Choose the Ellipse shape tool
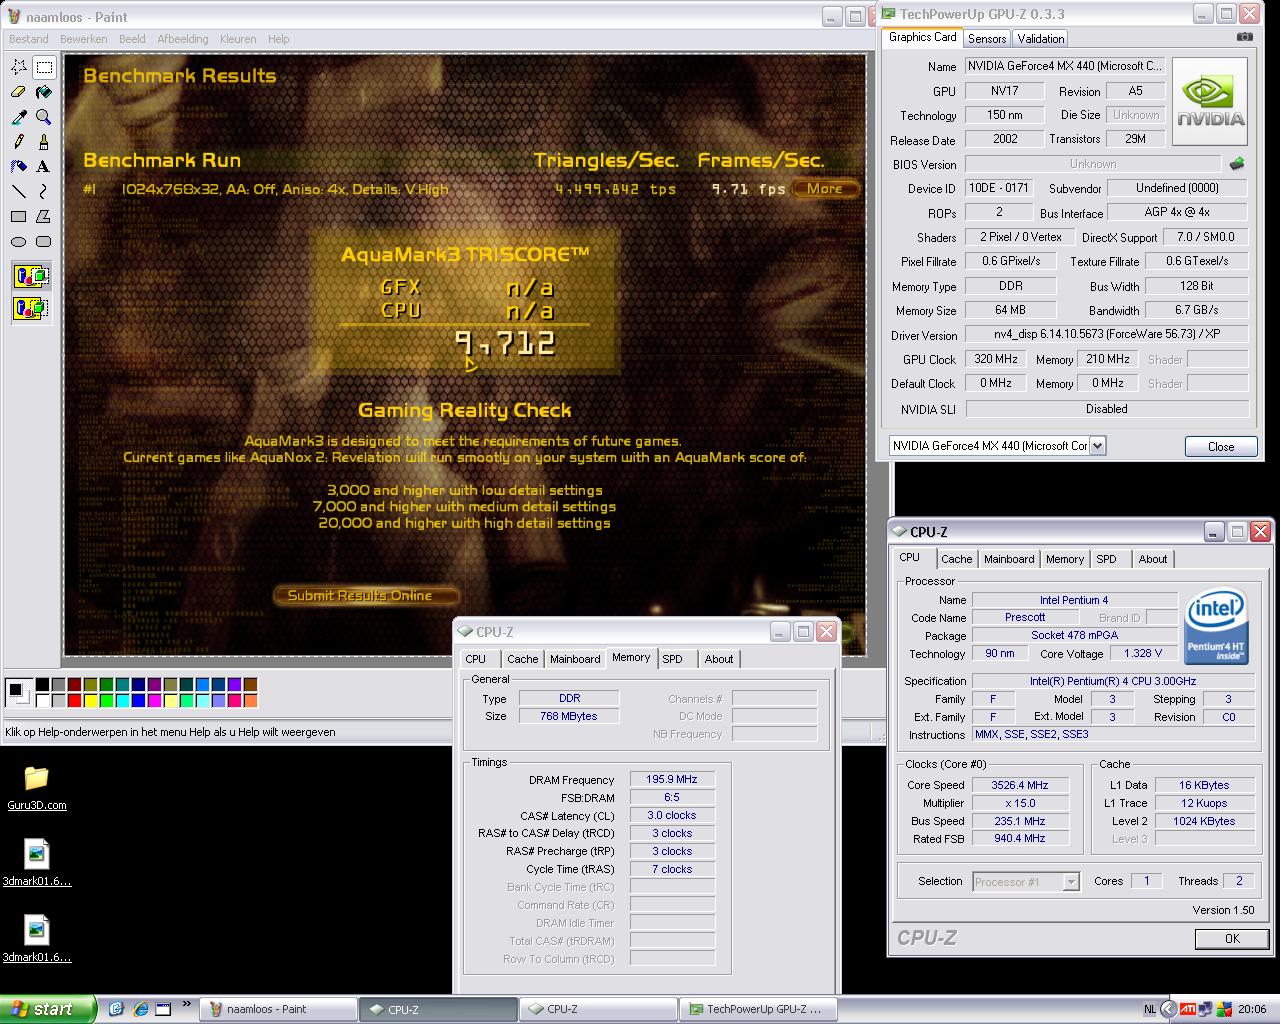 click(x=19, y=241)
